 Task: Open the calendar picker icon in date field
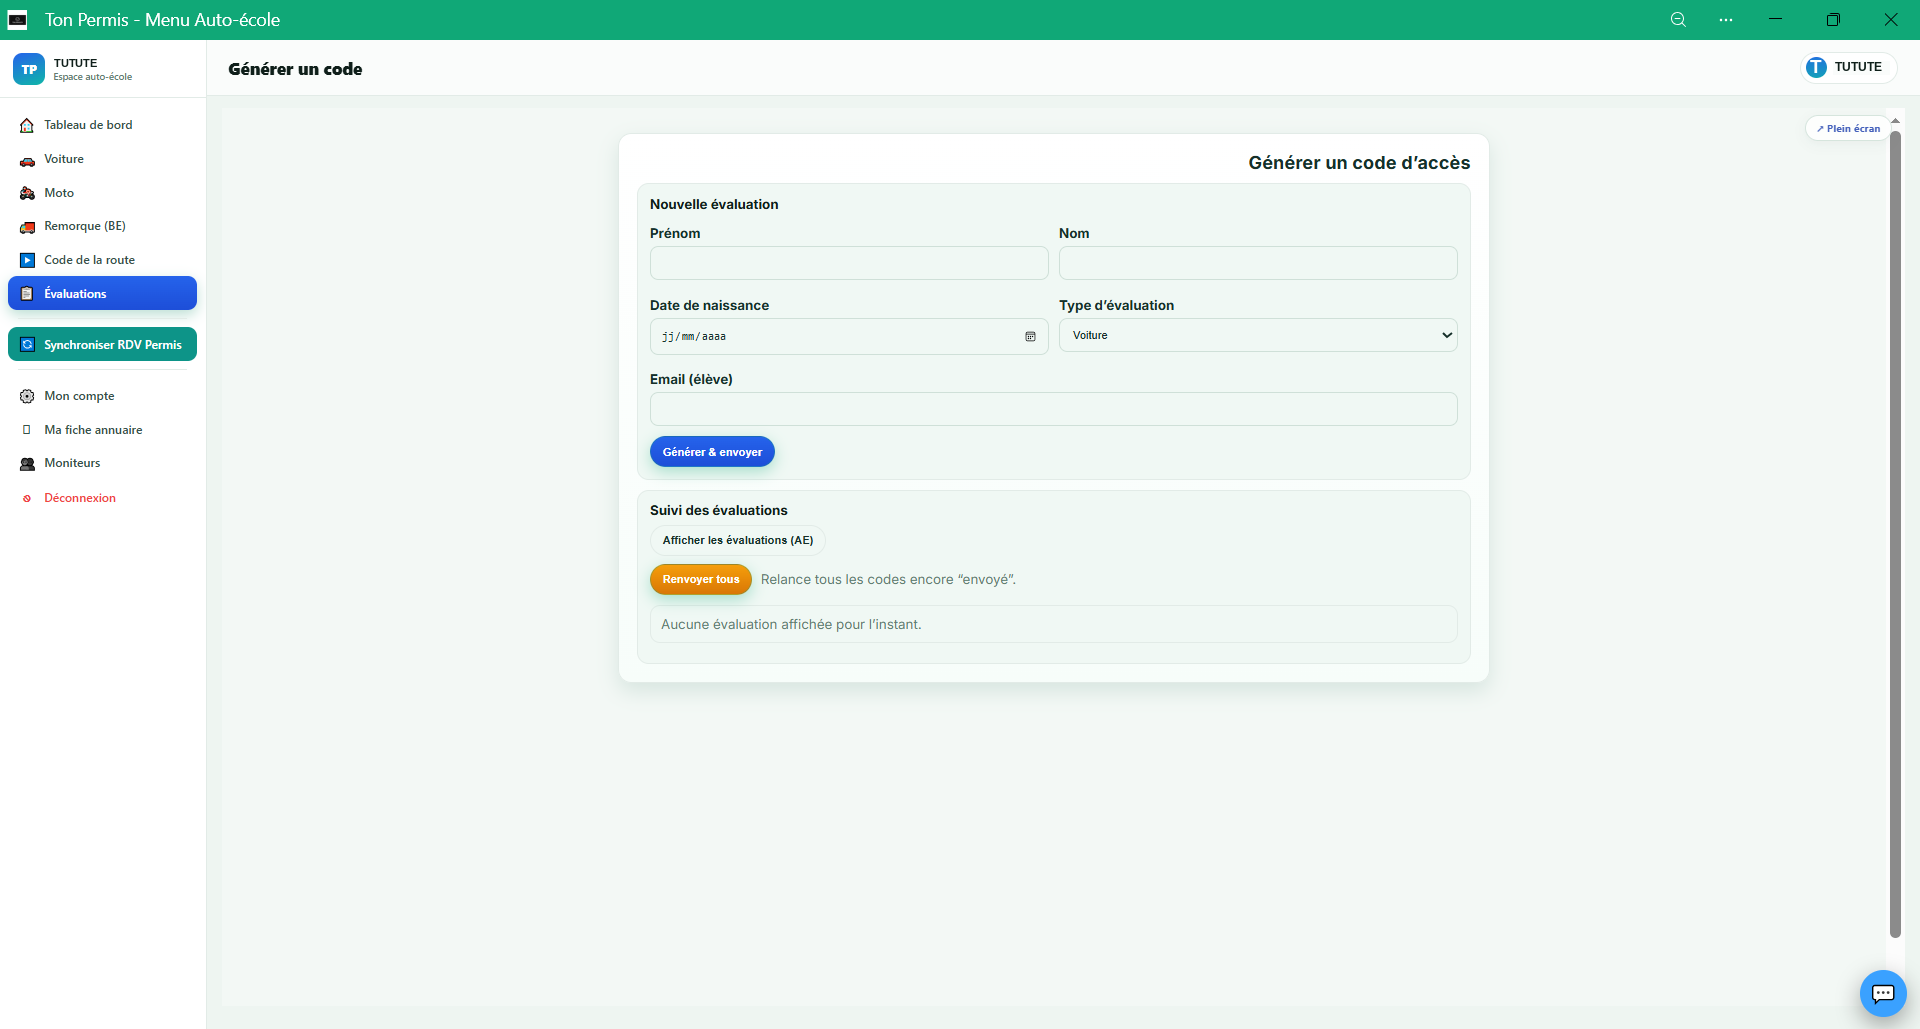tap(1030, 337)
